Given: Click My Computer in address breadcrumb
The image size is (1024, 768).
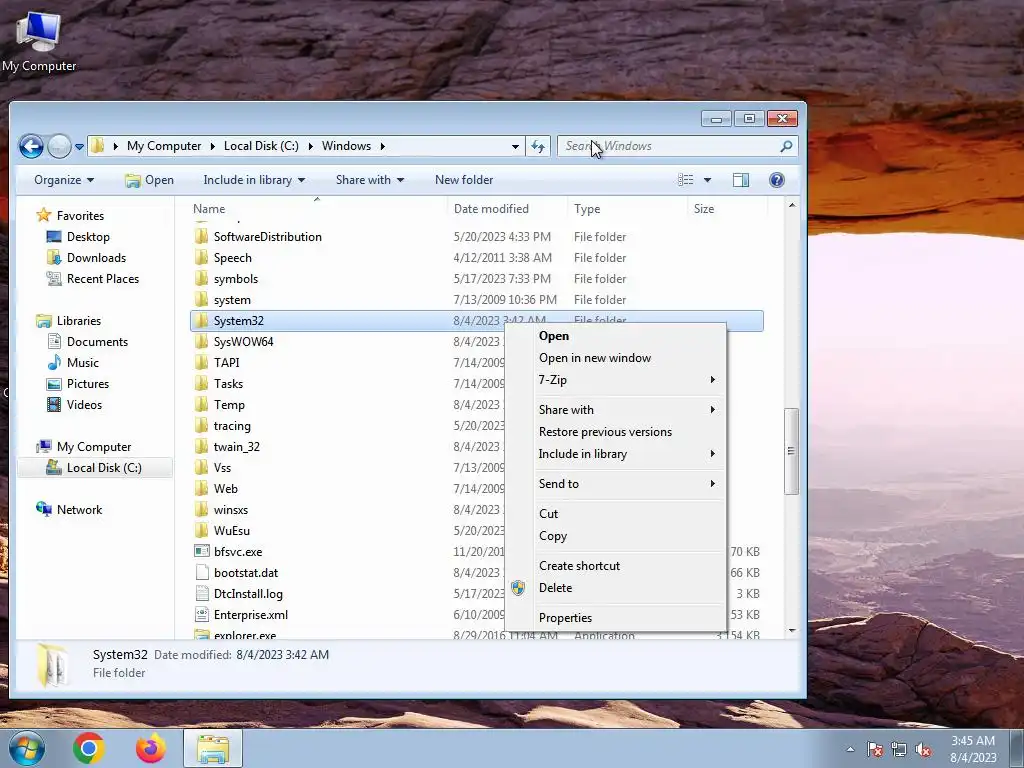Looking at the screenshot, I should (164, 146).
